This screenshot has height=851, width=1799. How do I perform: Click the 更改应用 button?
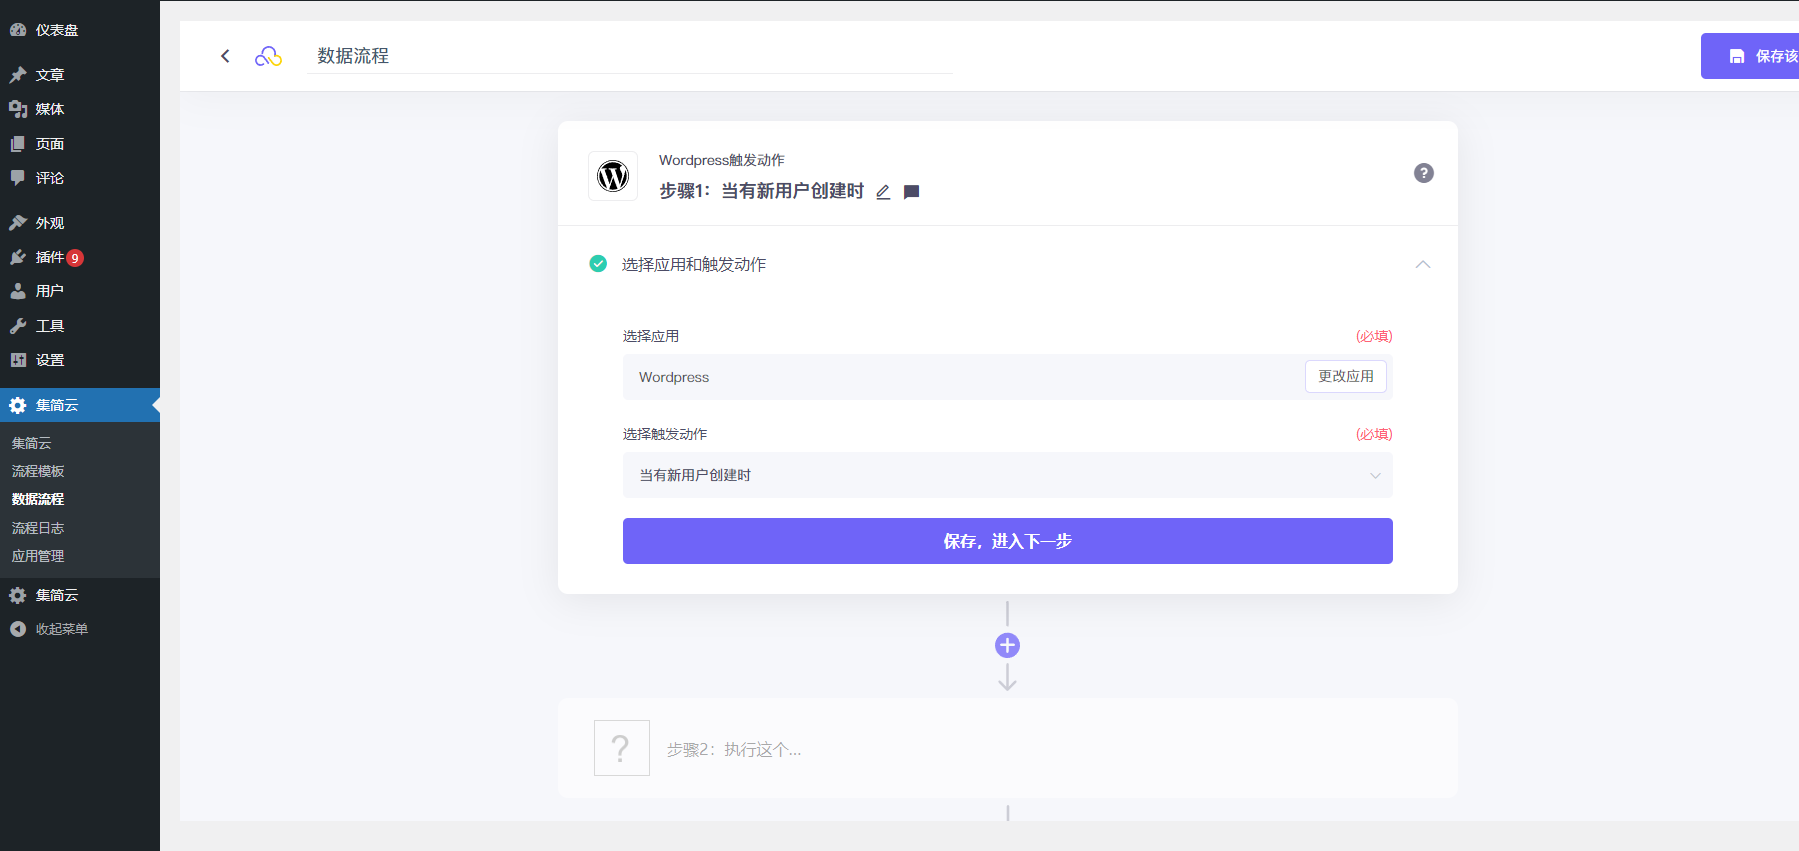point(1346,376)
